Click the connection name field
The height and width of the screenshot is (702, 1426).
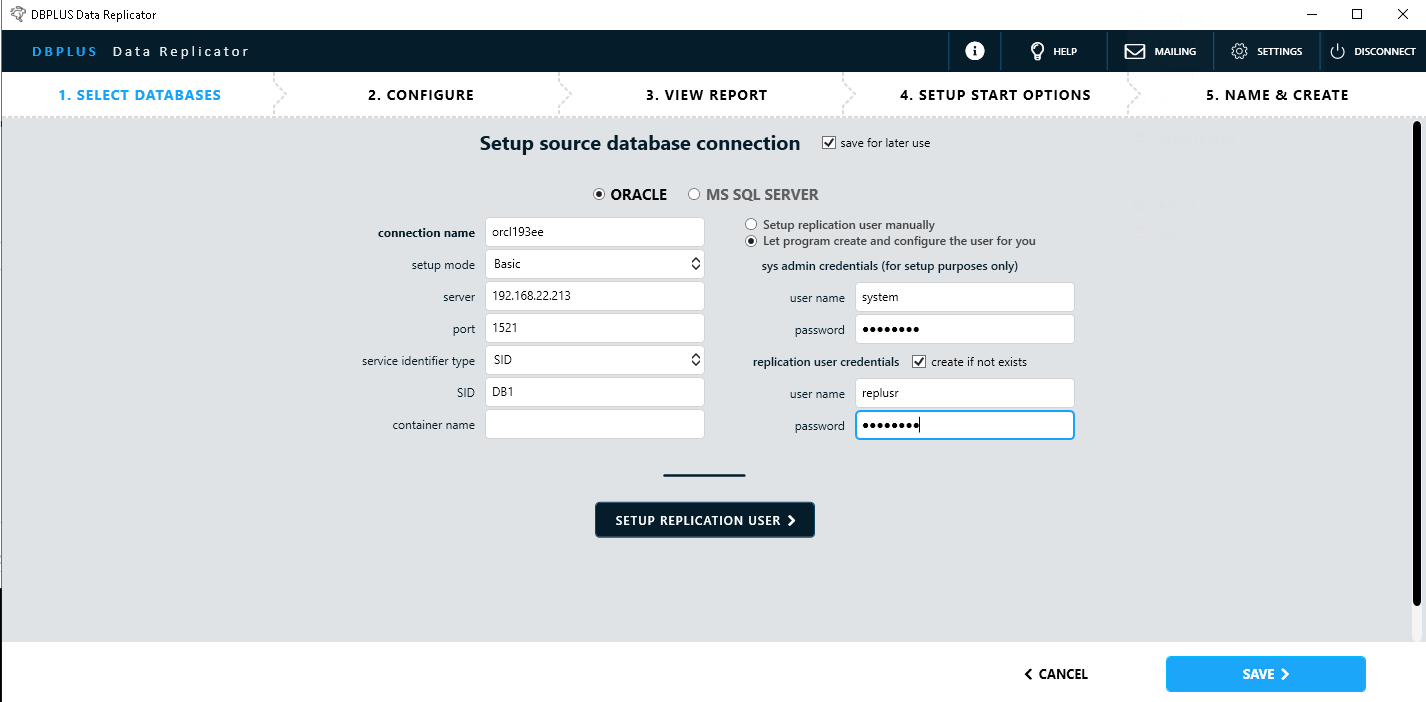coord(595,232)
